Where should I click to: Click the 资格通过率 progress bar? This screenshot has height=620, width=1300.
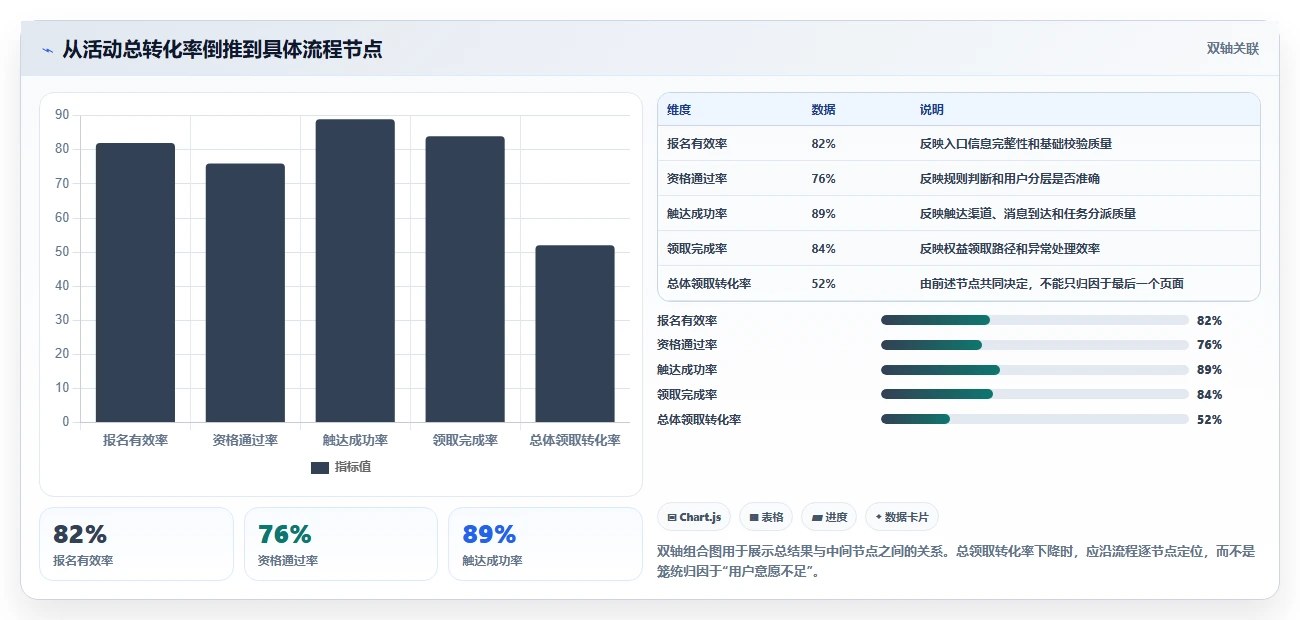1034,345
